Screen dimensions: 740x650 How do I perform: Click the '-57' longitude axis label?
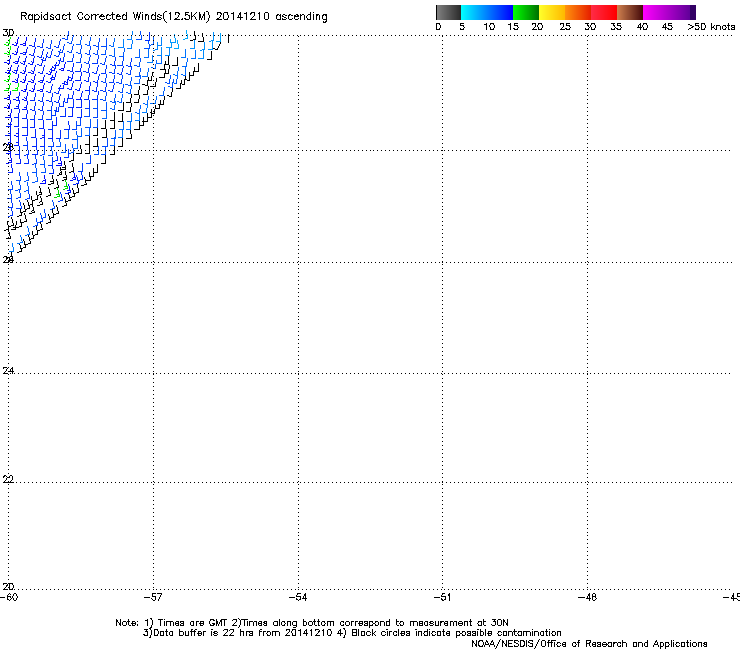[x=153, y=597]
